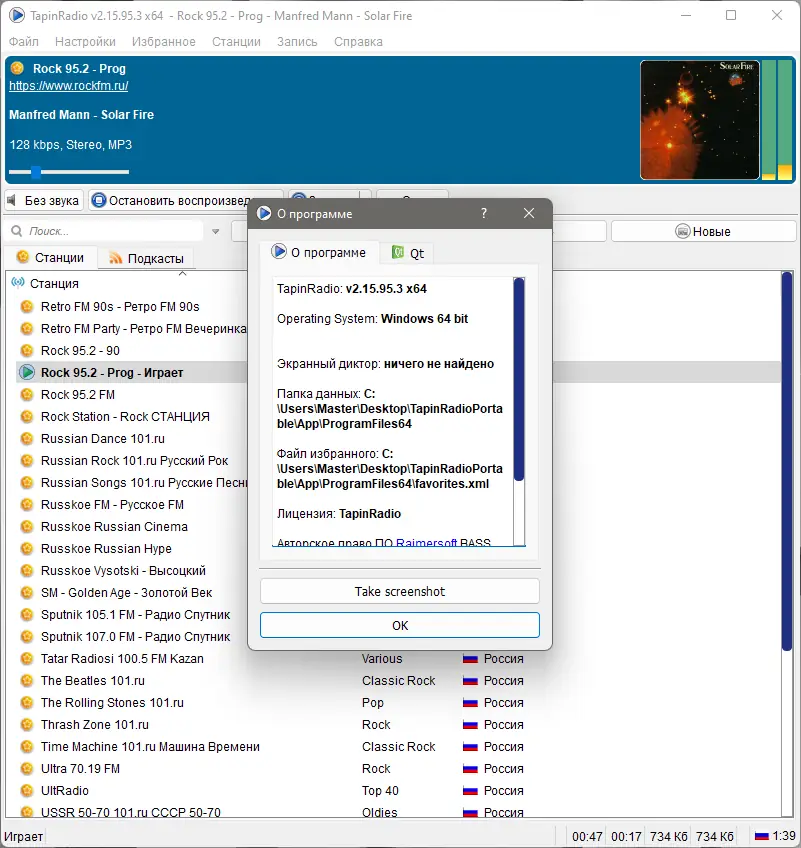Click the sort arrow above the Станция column
801x848 pixels.
tap(183, 274)
